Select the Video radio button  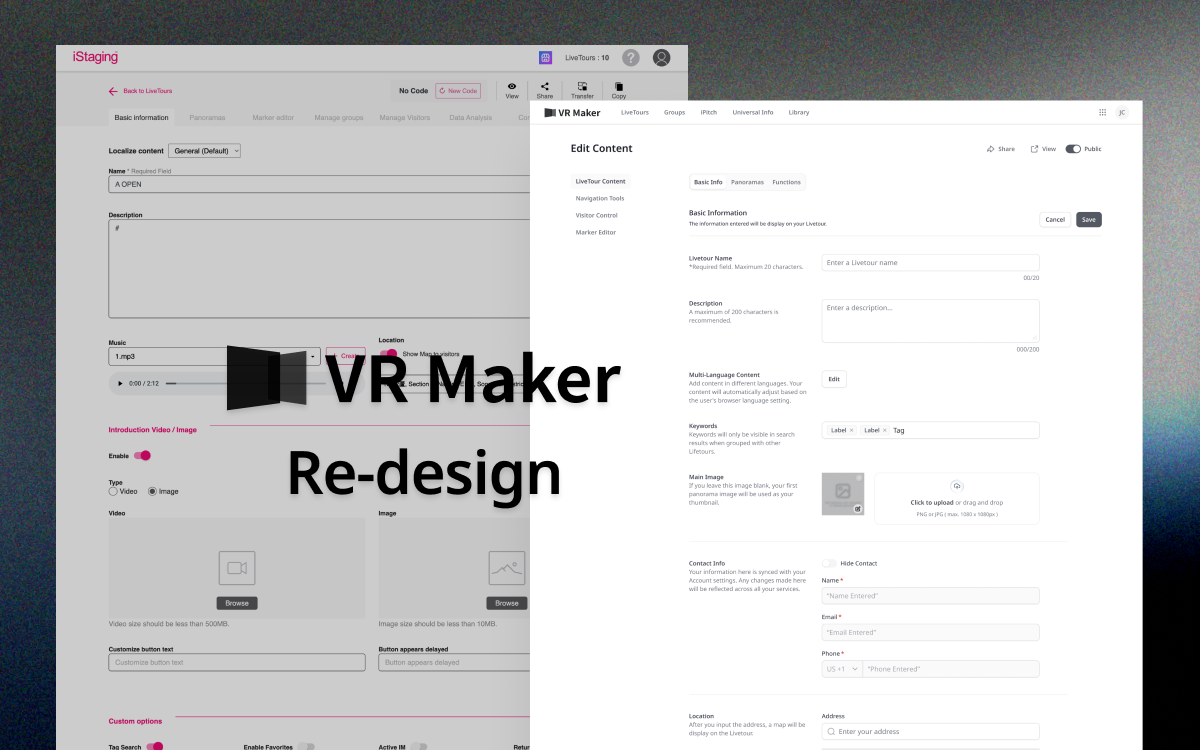(113, 491)
